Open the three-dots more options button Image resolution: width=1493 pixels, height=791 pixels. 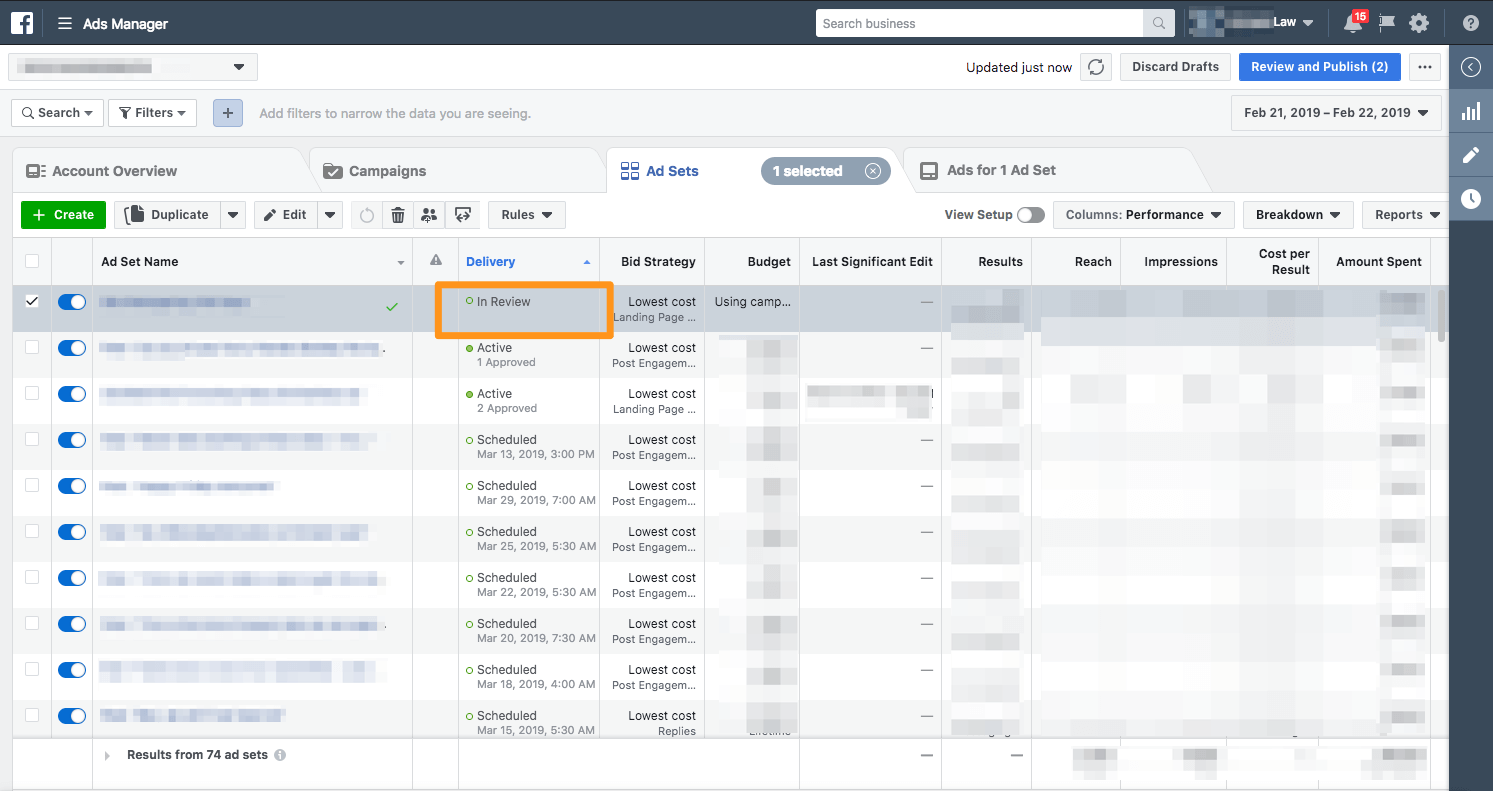coord(1425,67)
